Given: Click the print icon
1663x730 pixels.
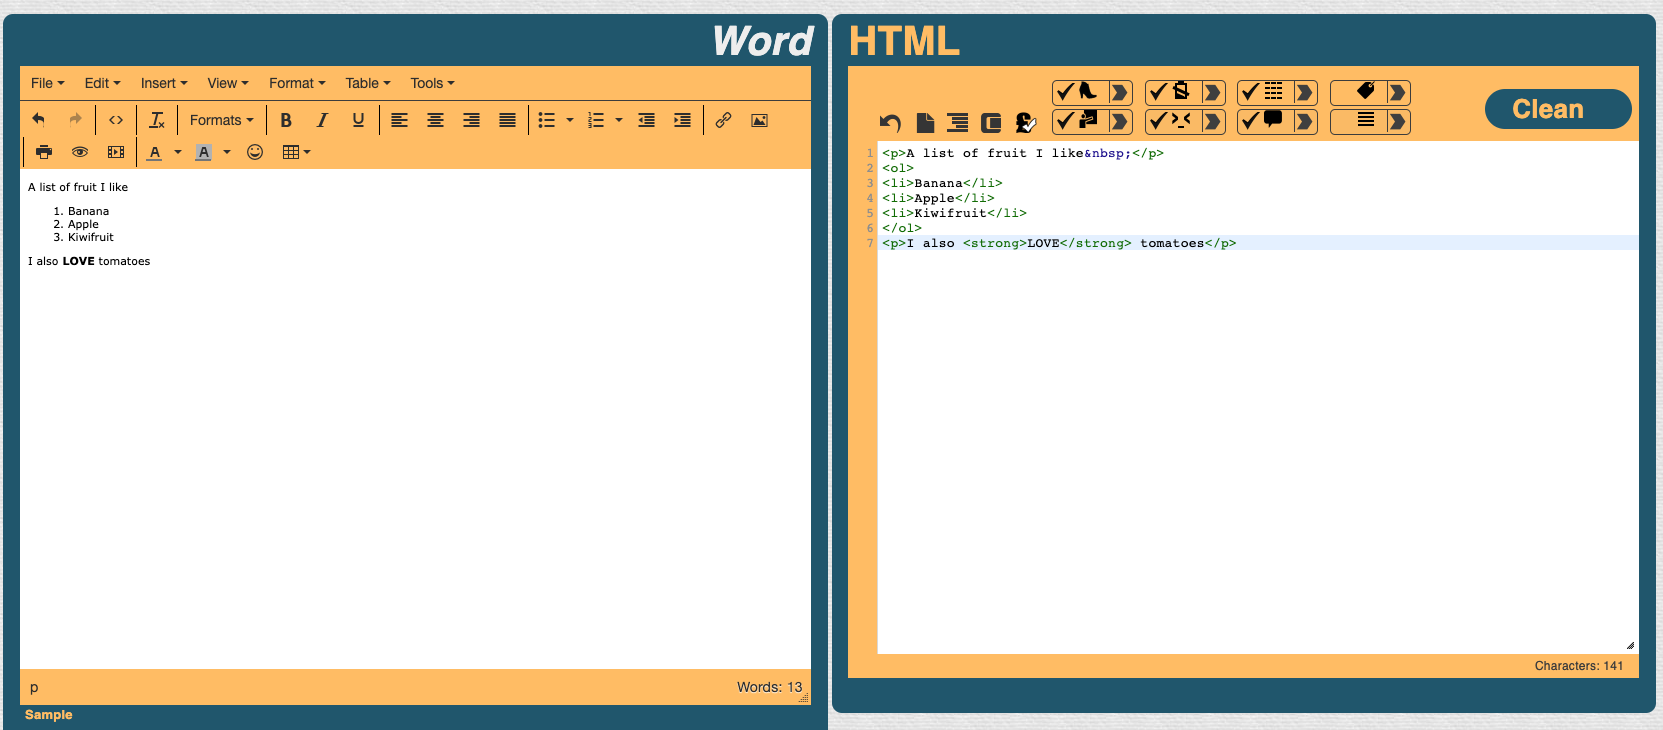Looking at the screenshot, I should 44,152.
